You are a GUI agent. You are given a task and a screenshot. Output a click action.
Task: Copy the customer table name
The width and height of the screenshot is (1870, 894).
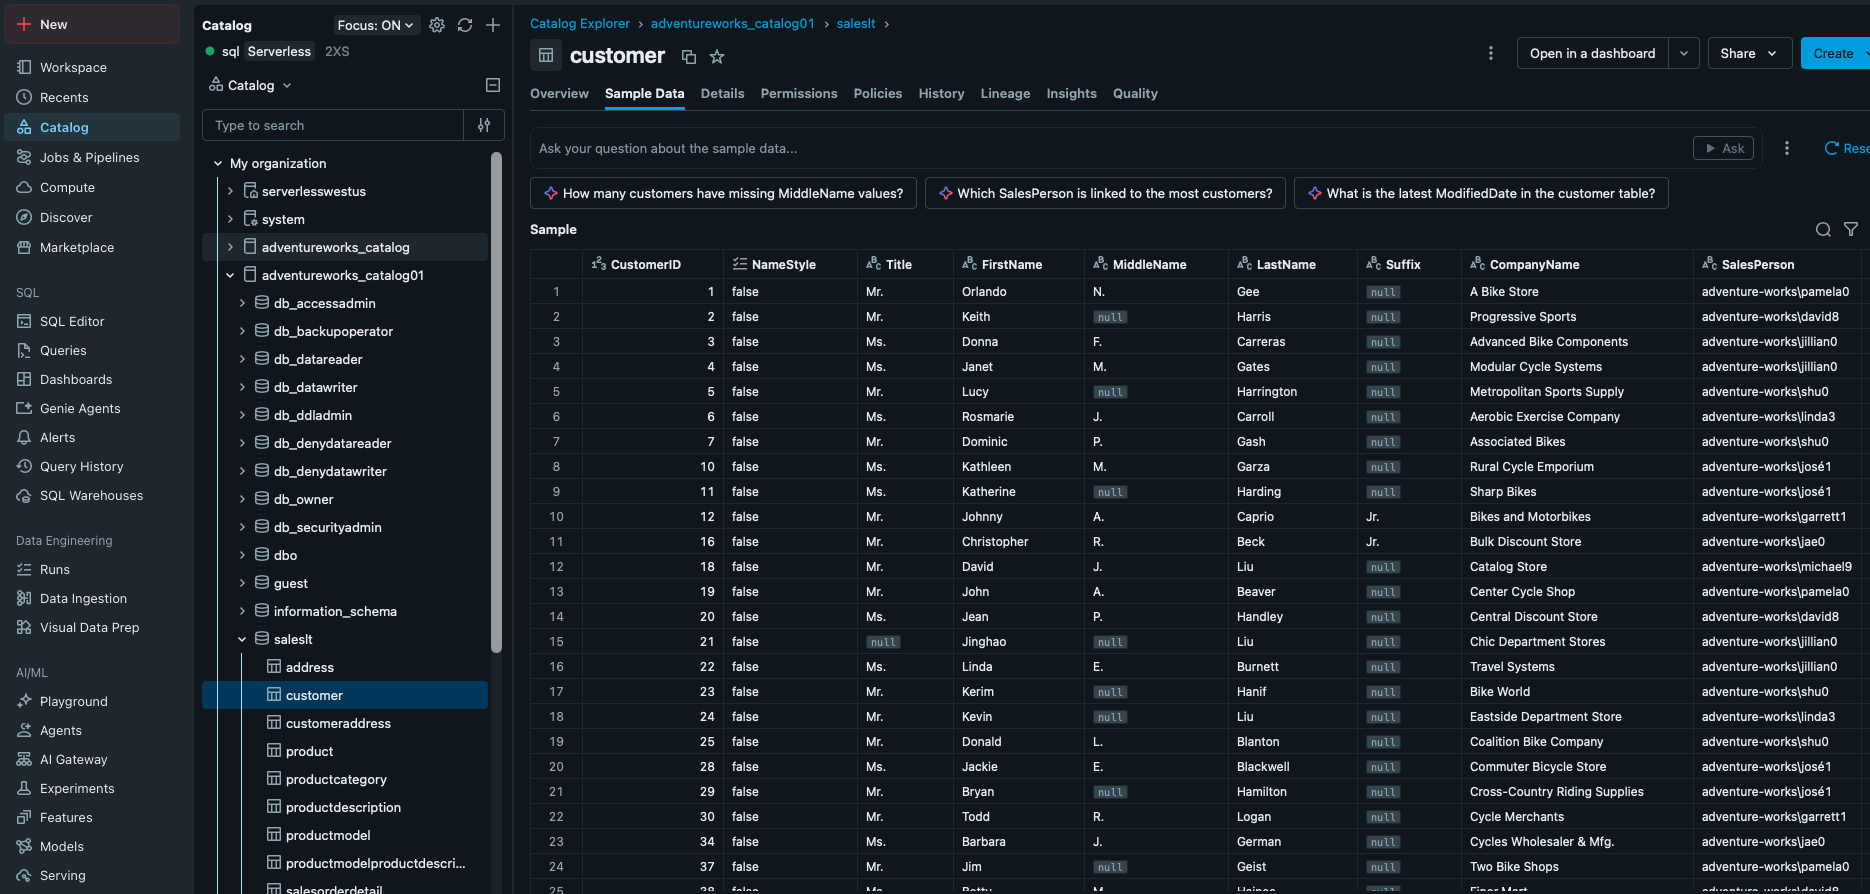[x=689, y=57]
